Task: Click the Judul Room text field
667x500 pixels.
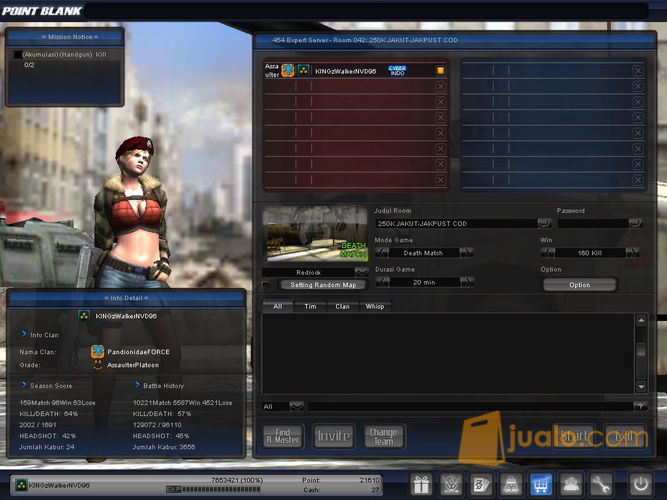Action: click(x=457, y=223)
